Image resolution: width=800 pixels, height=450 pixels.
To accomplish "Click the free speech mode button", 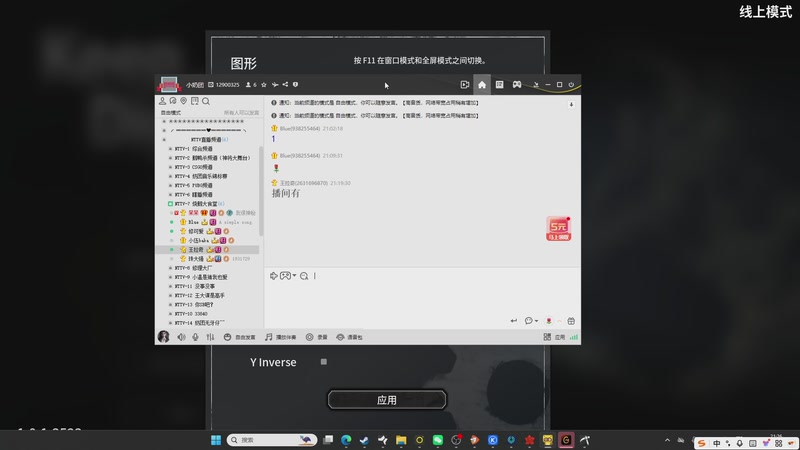I will pyautogui.click(x=239, y=337).
